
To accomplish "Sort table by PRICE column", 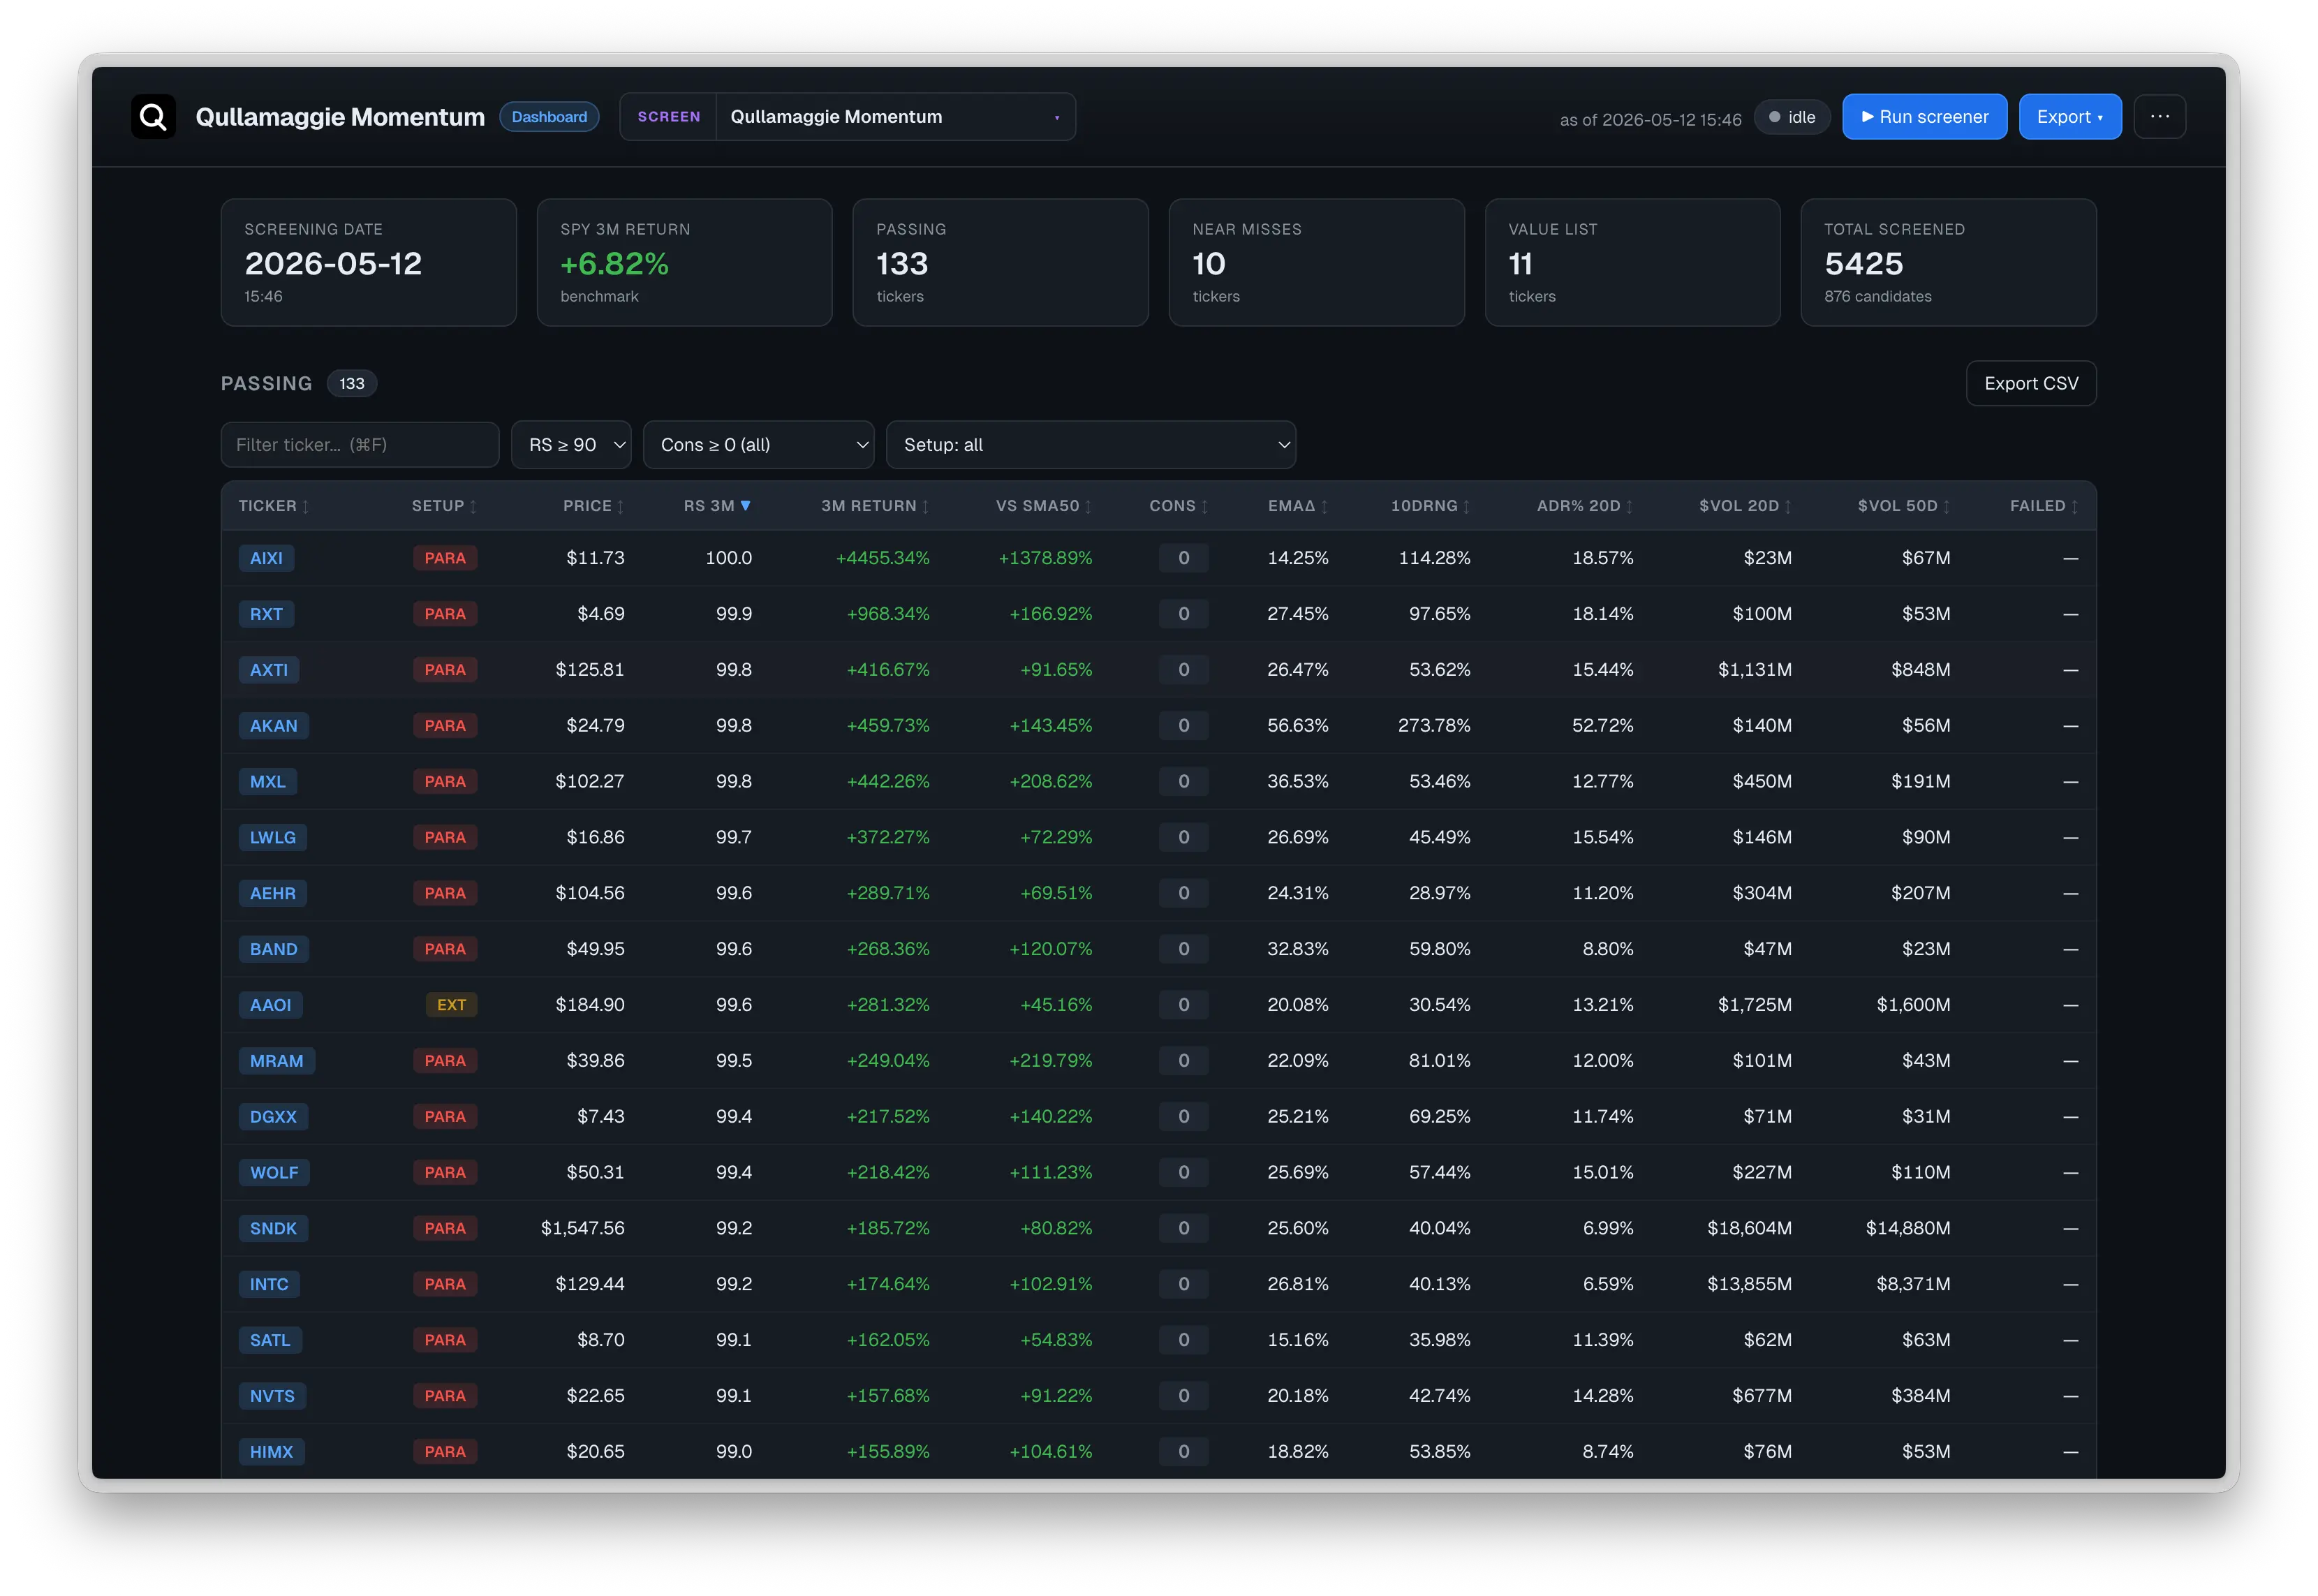I will click(x=593, y=506).
